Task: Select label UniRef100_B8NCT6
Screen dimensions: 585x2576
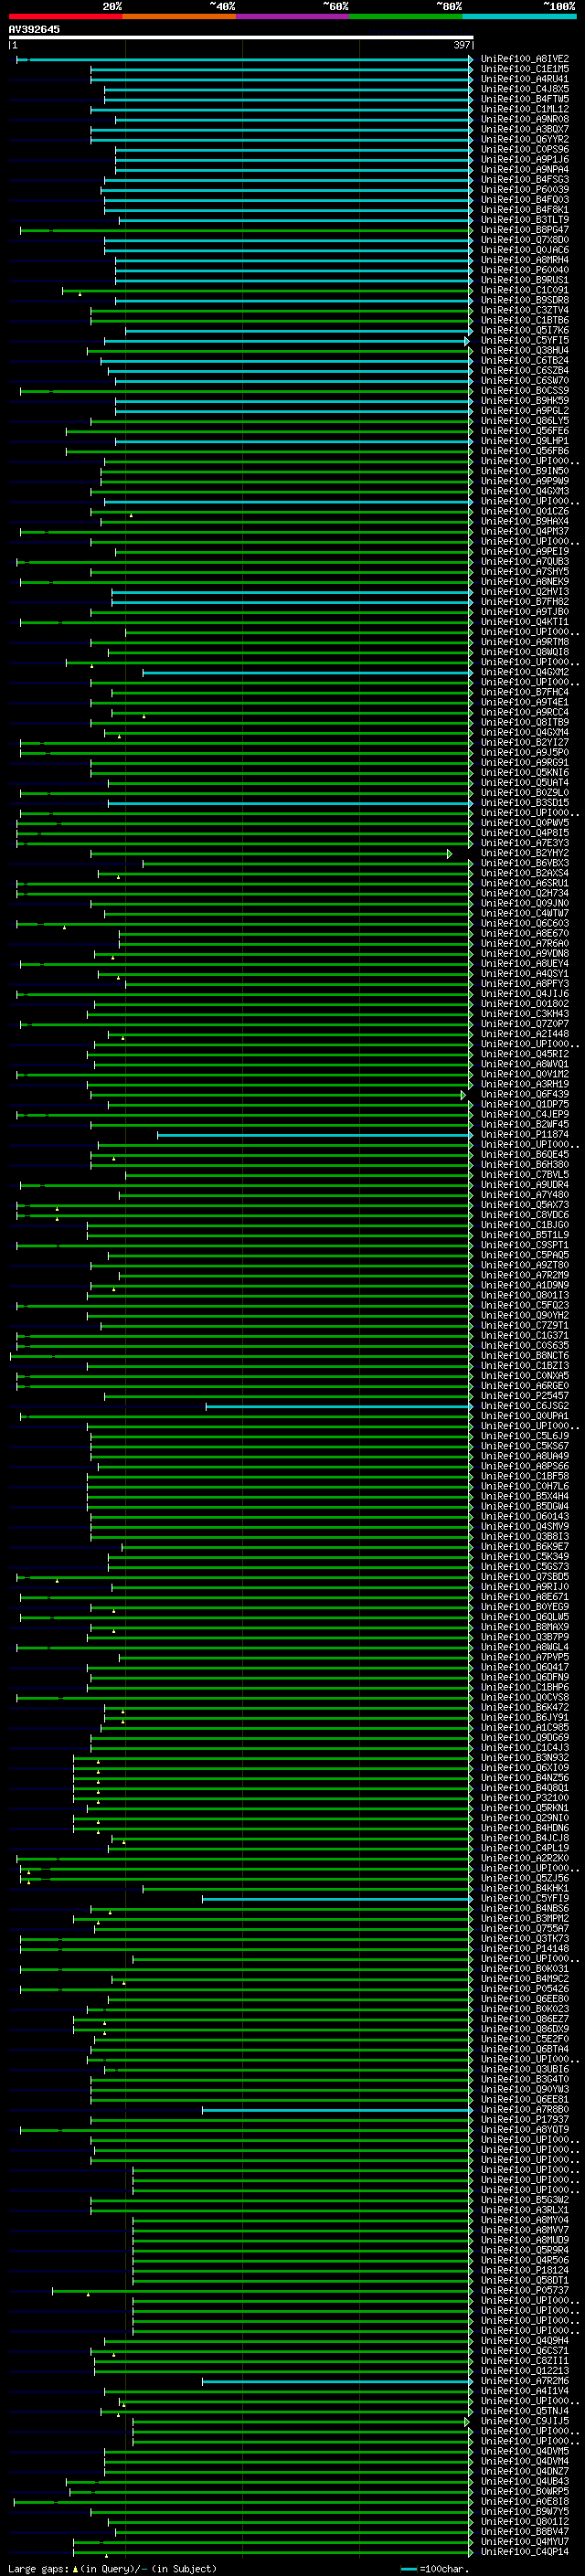Action: [524, 1356]
